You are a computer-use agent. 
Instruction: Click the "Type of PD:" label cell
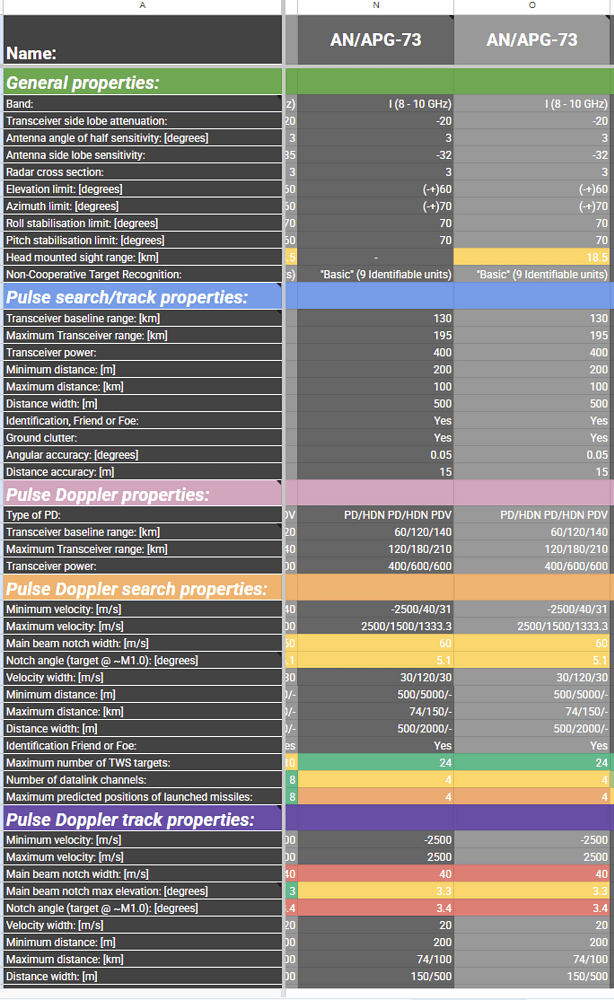142,515
